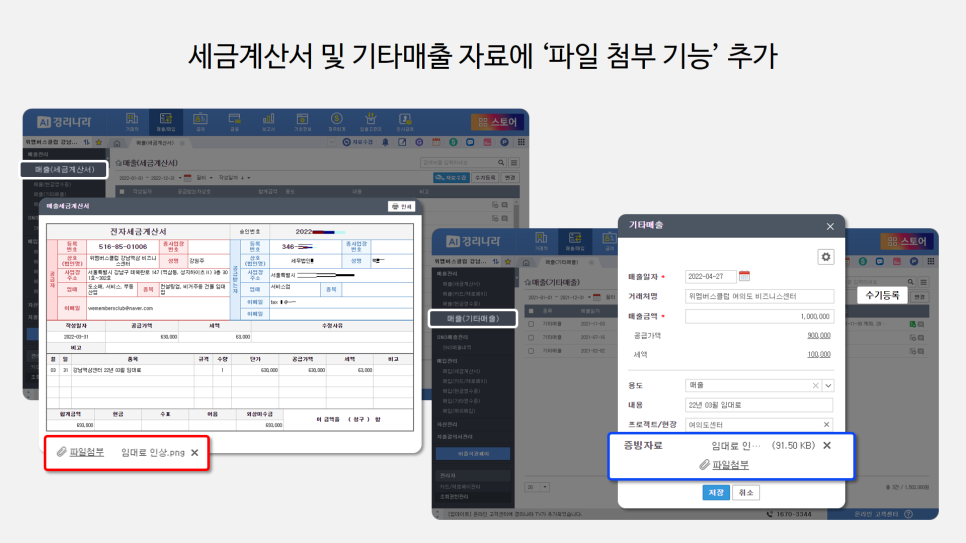Image resolution: width=966 pixels, height=543 pixels.
Task: Click 스토어 button in left window
Action: [x=497, y=122]
